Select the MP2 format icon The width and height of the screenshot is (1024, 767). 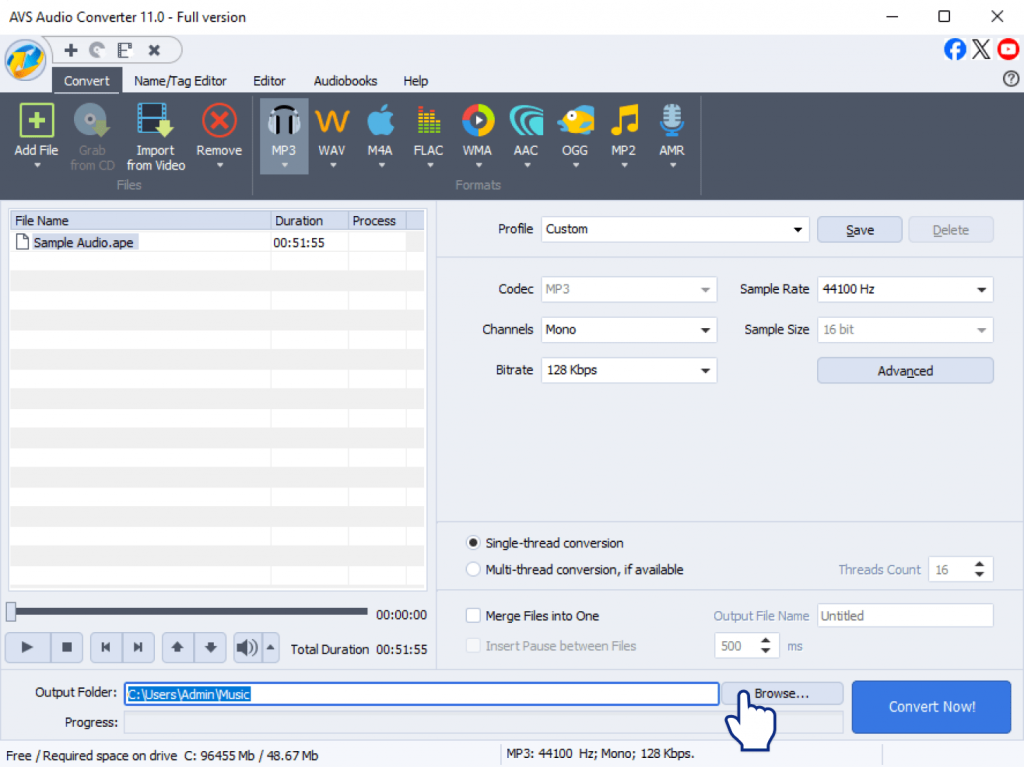[624, 122]
